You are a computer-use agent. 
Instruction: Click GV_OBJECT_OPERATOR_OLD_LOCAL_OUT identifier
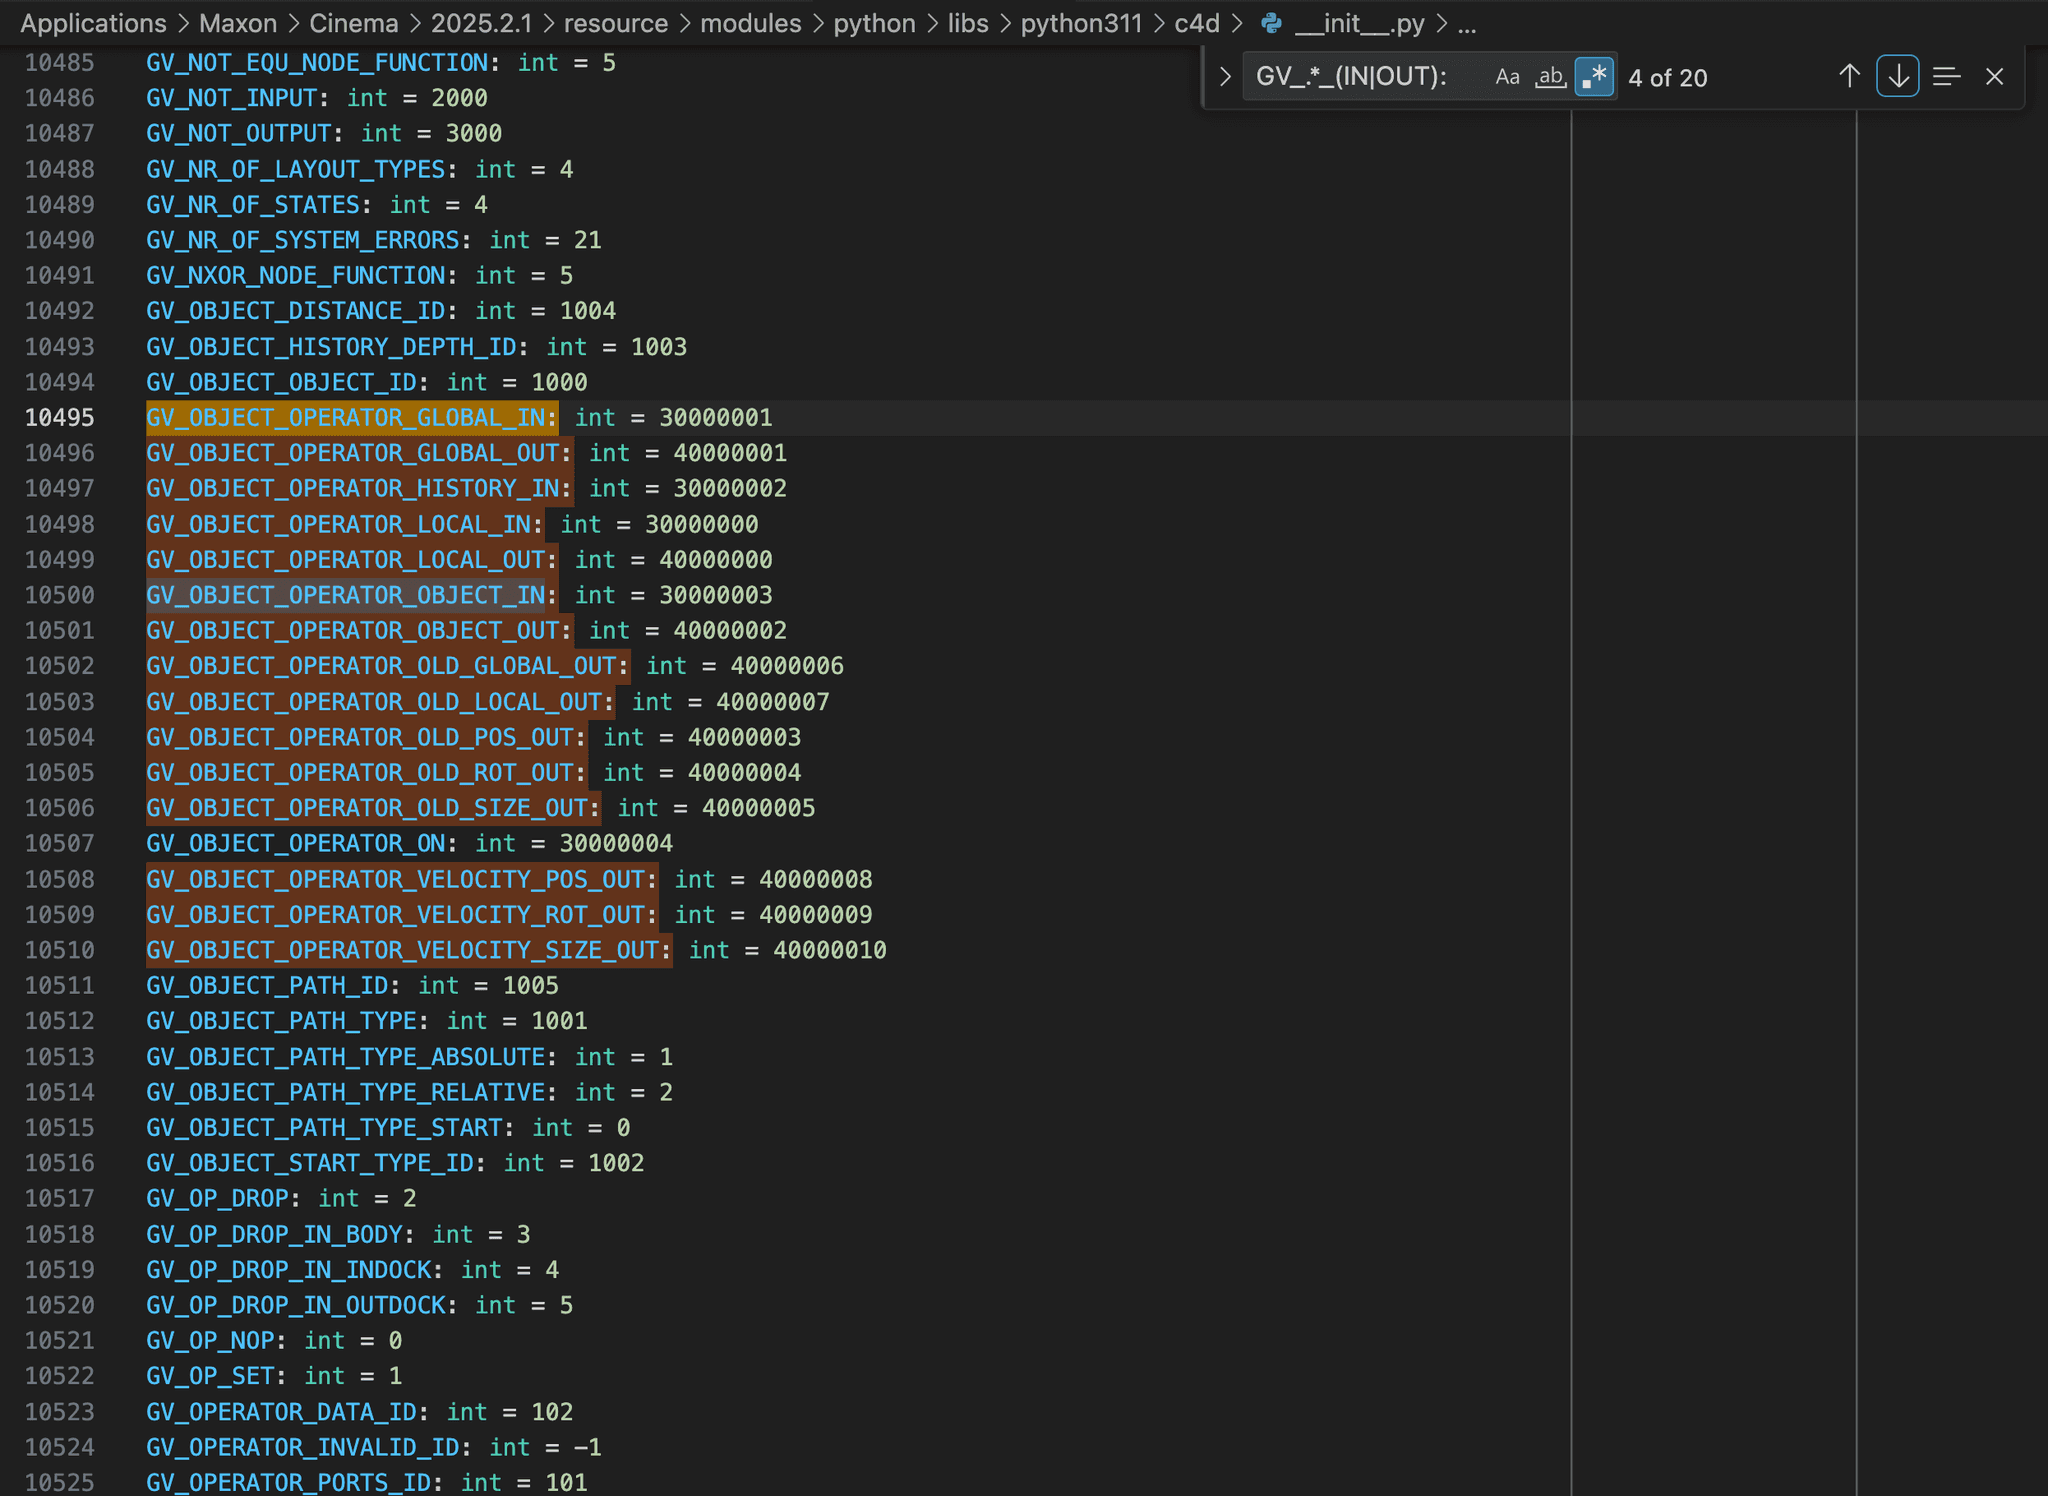(374, 701)
